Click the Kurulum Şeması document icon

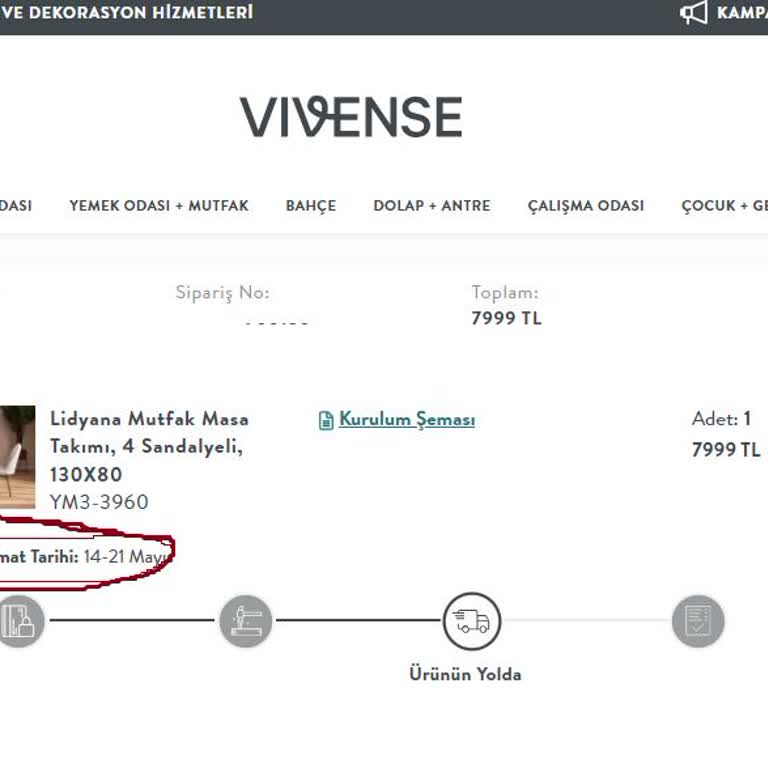click(326, 420)
